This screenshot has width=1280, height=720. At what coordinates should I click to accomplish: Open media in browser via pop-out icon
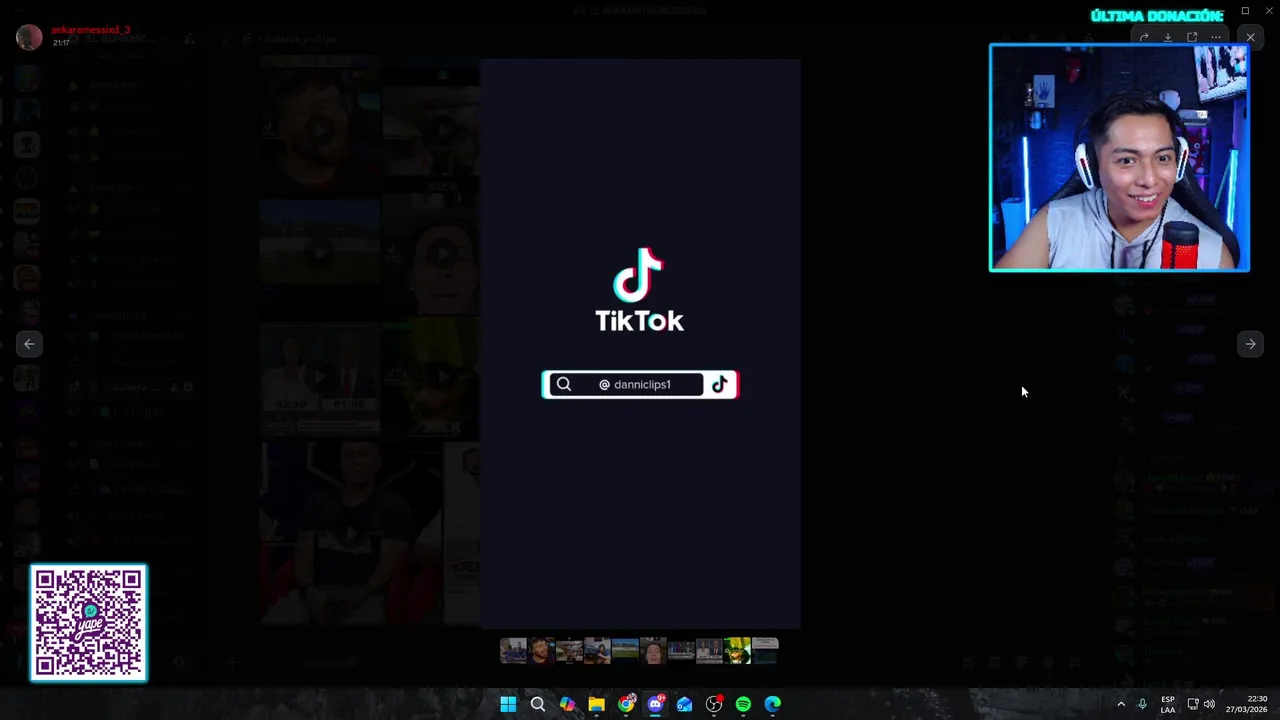pos(1192,37)
